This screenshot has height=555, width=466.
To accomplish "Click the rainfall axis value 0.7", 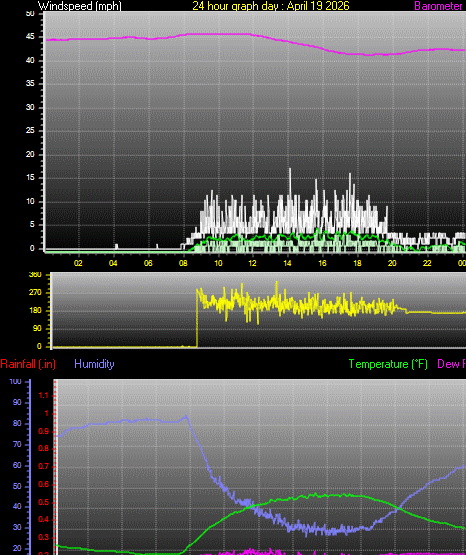I will click(x=44, y=467).
